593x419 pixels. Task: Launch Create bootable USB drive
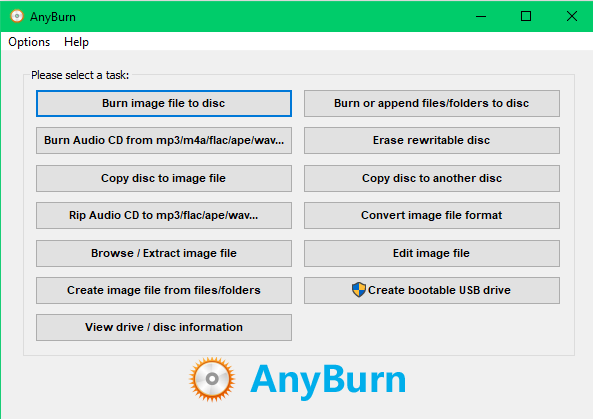click(432, 290)
